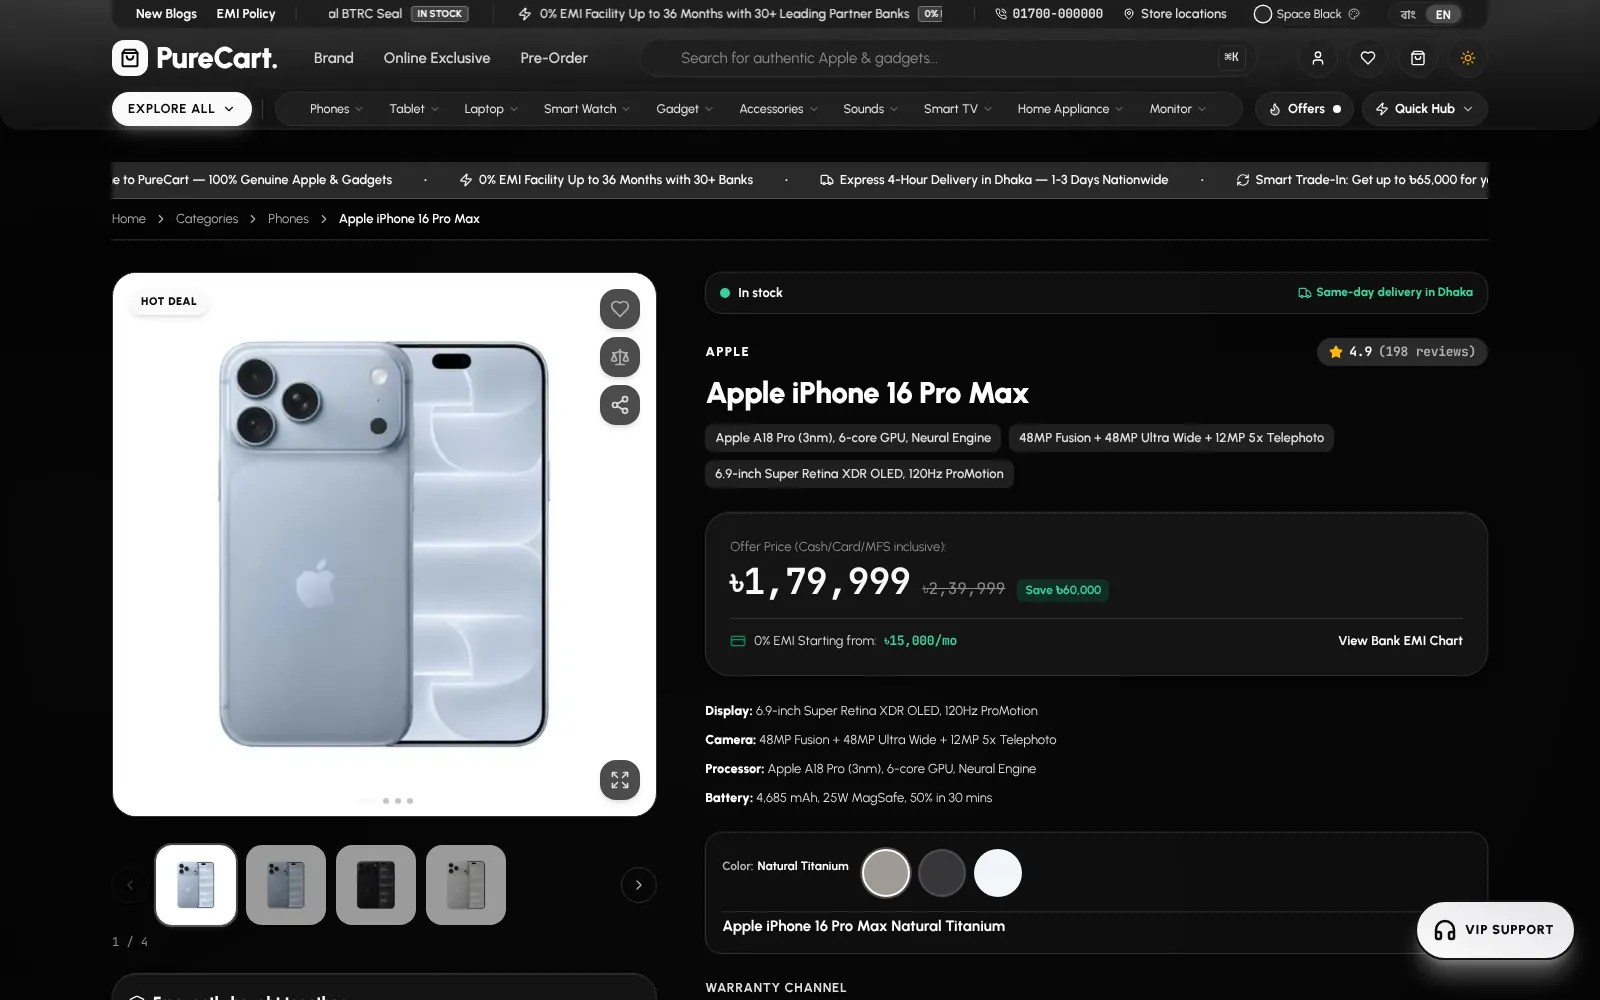
Task: Go to previous thumbnail with left arrow
Action: [x=130, y=885]
